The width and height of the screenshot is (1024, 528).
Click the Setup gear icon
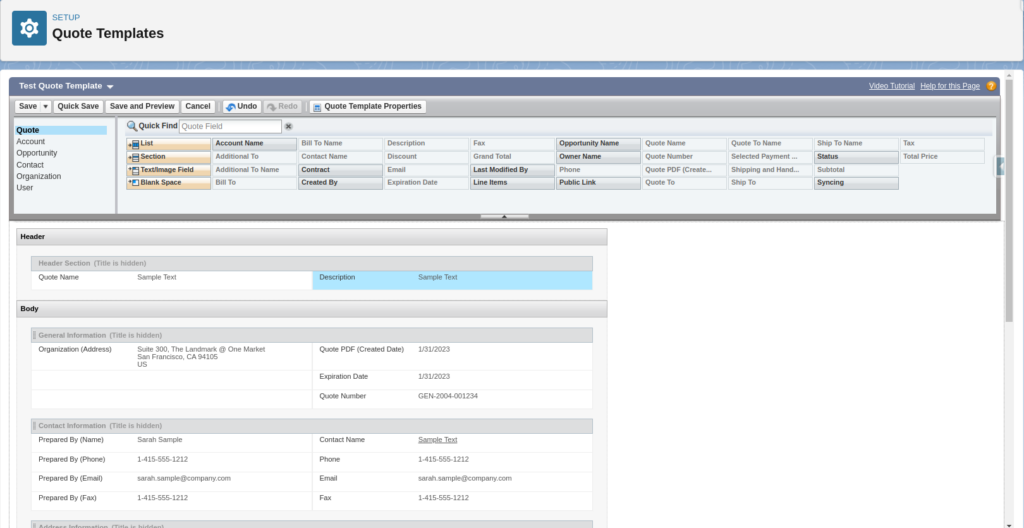pos(29,28)
